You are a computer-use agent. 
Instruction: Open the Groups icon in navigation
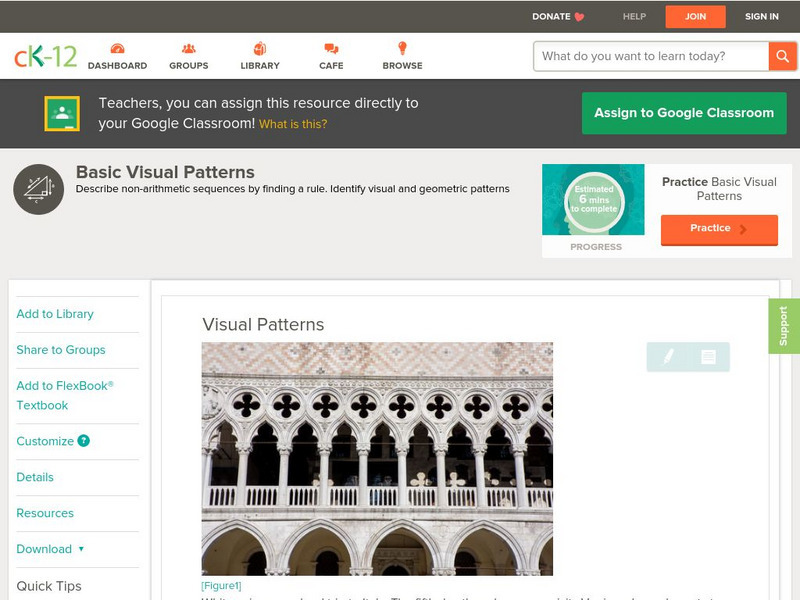(188, 49)
